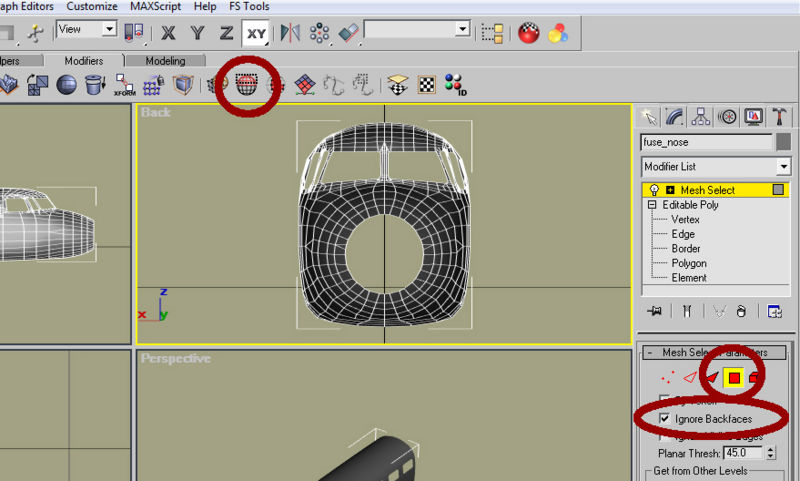Toggle Mesh Select lightbulb on/off
The height and width of the screenshot is (481, 800).
coord(654,190)
